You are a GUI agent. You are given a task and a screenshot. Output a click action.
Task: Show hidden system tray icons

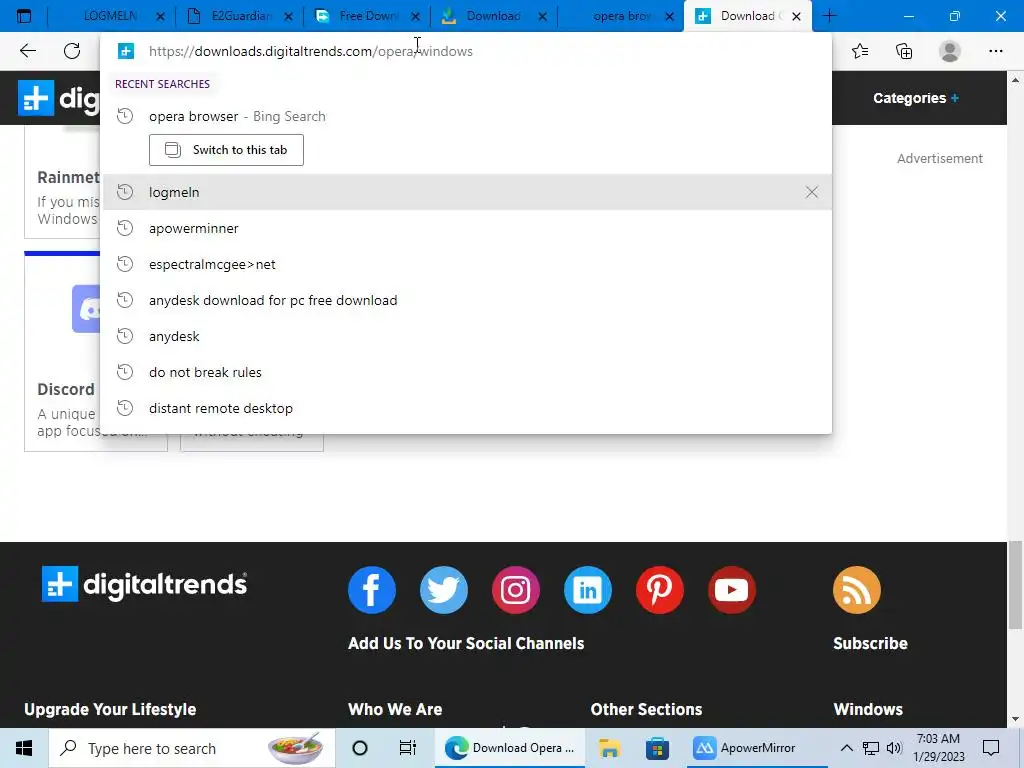click(846, 748)
